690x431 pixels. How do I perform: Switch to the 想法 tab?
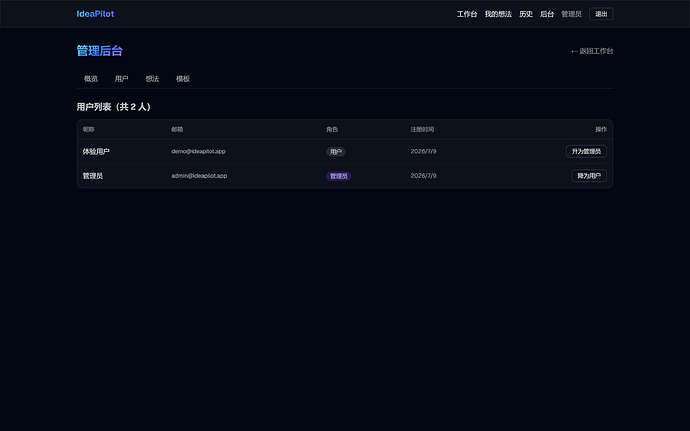coord(152,79)
